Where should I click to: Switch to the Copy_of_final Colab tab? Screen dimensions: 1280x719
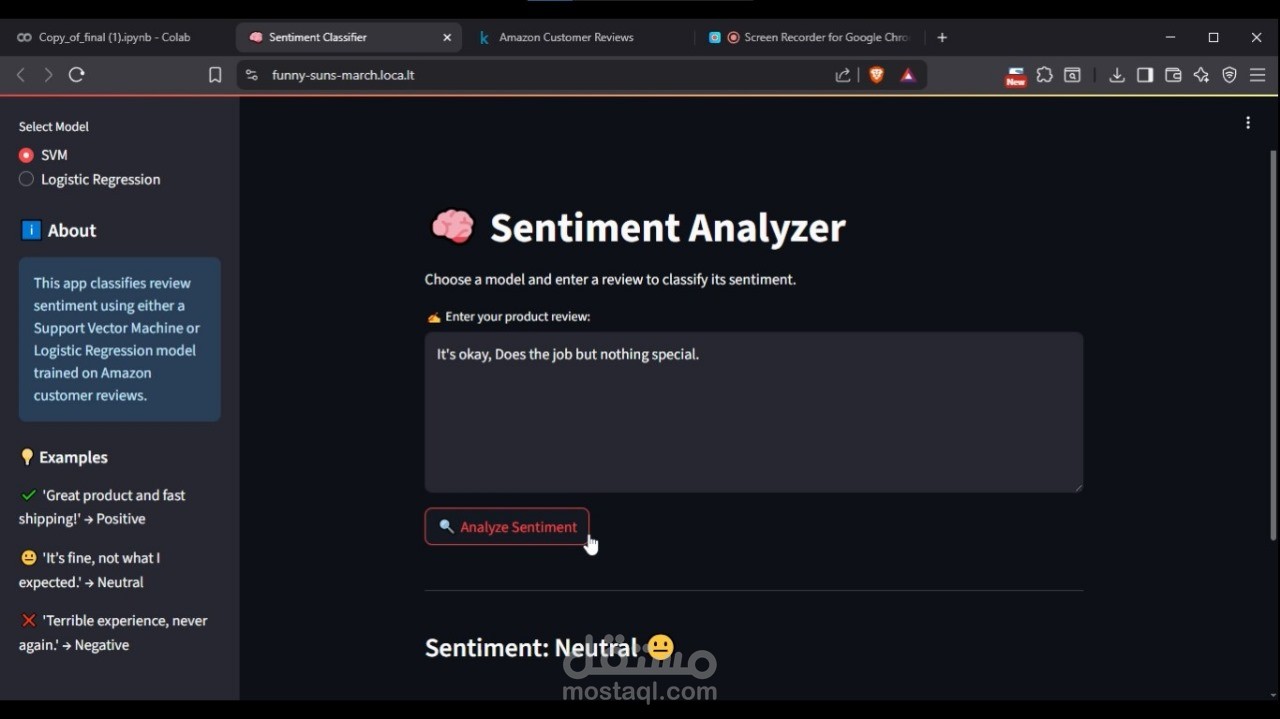tap(113, 37)
